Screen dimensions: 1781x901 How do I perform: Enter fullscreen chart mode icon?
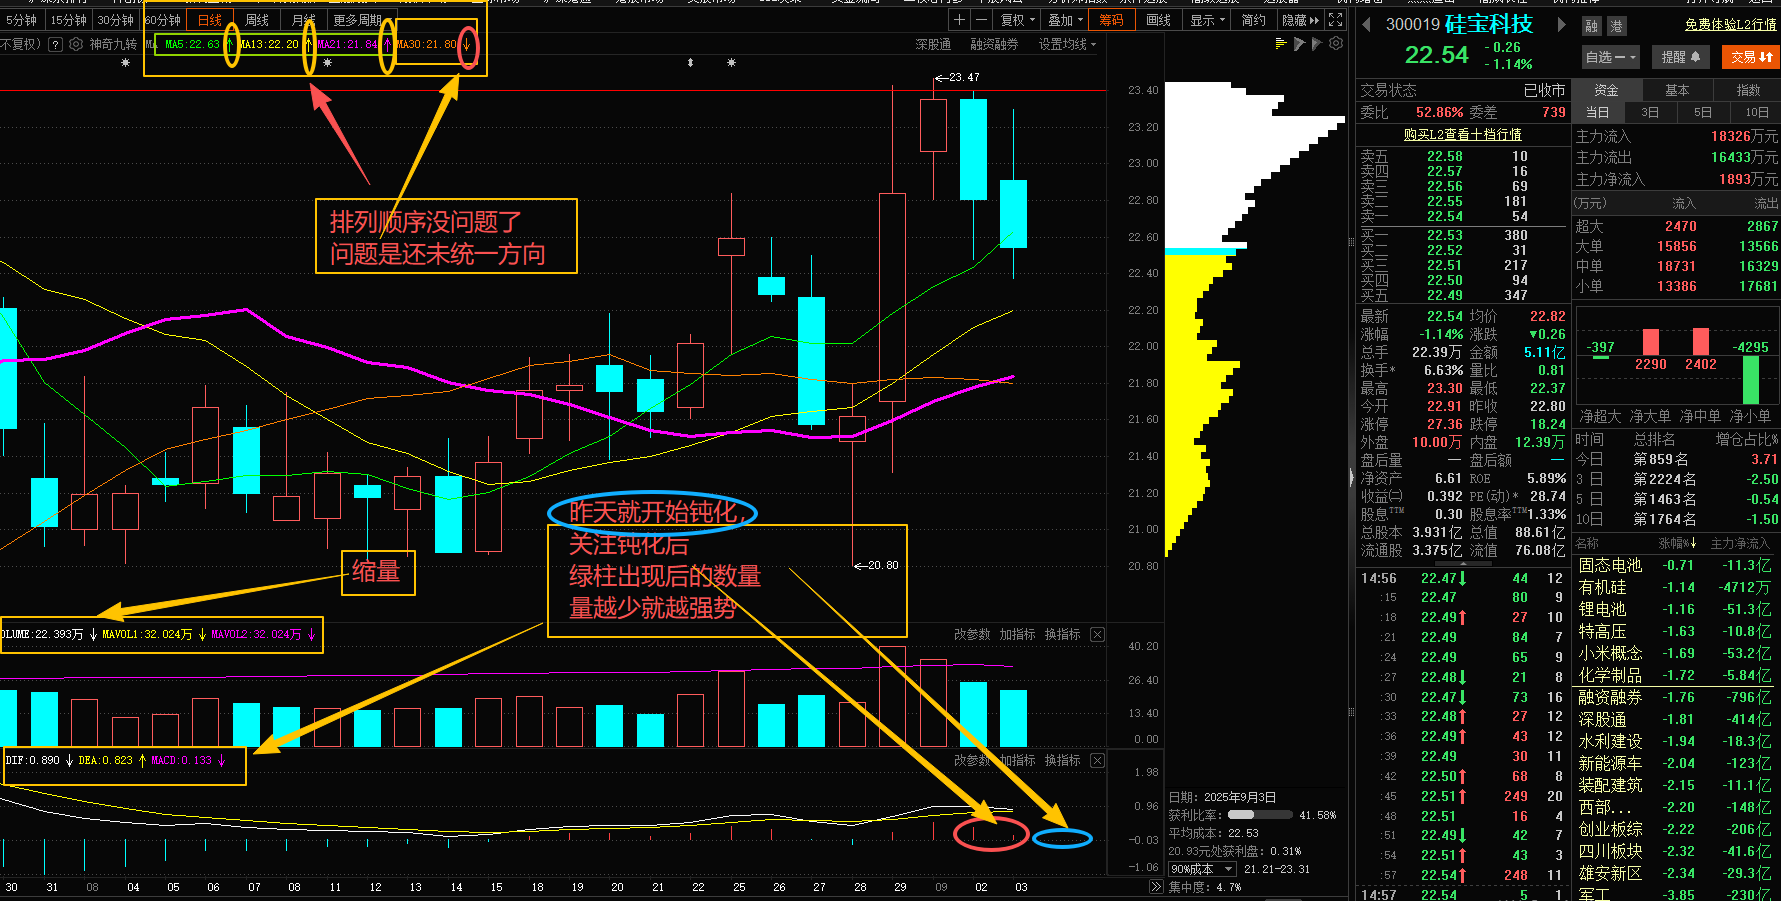pos(1336,20)
